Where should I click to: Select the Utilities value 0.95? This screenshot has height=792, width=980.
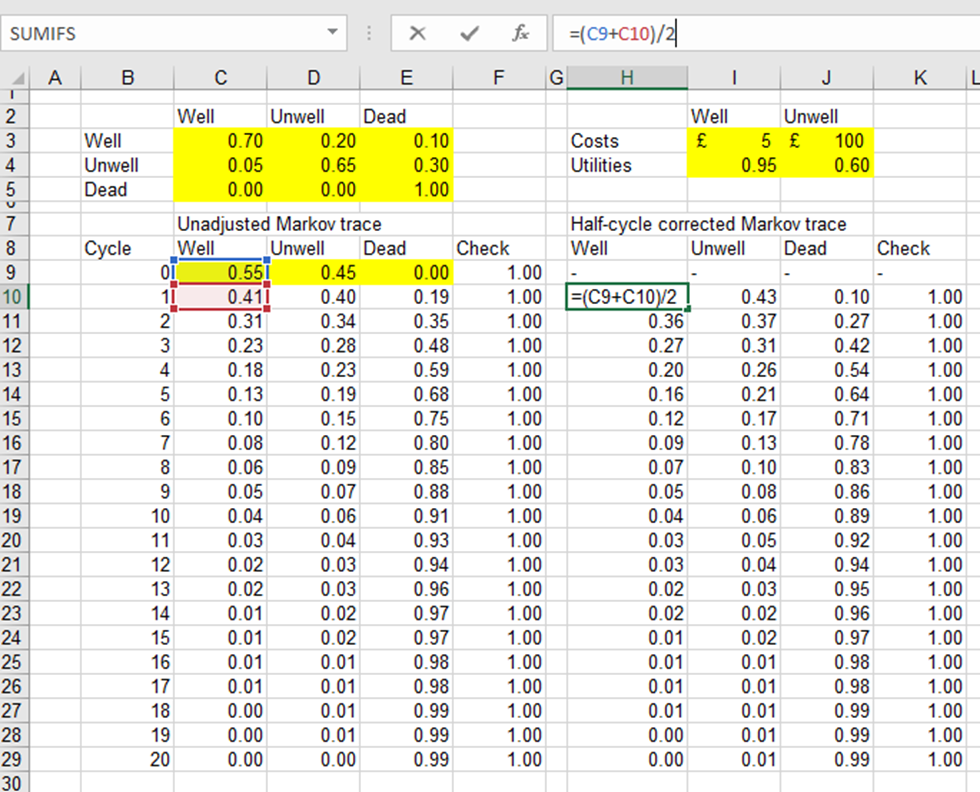pyautogui.click(x=734, y=165)
